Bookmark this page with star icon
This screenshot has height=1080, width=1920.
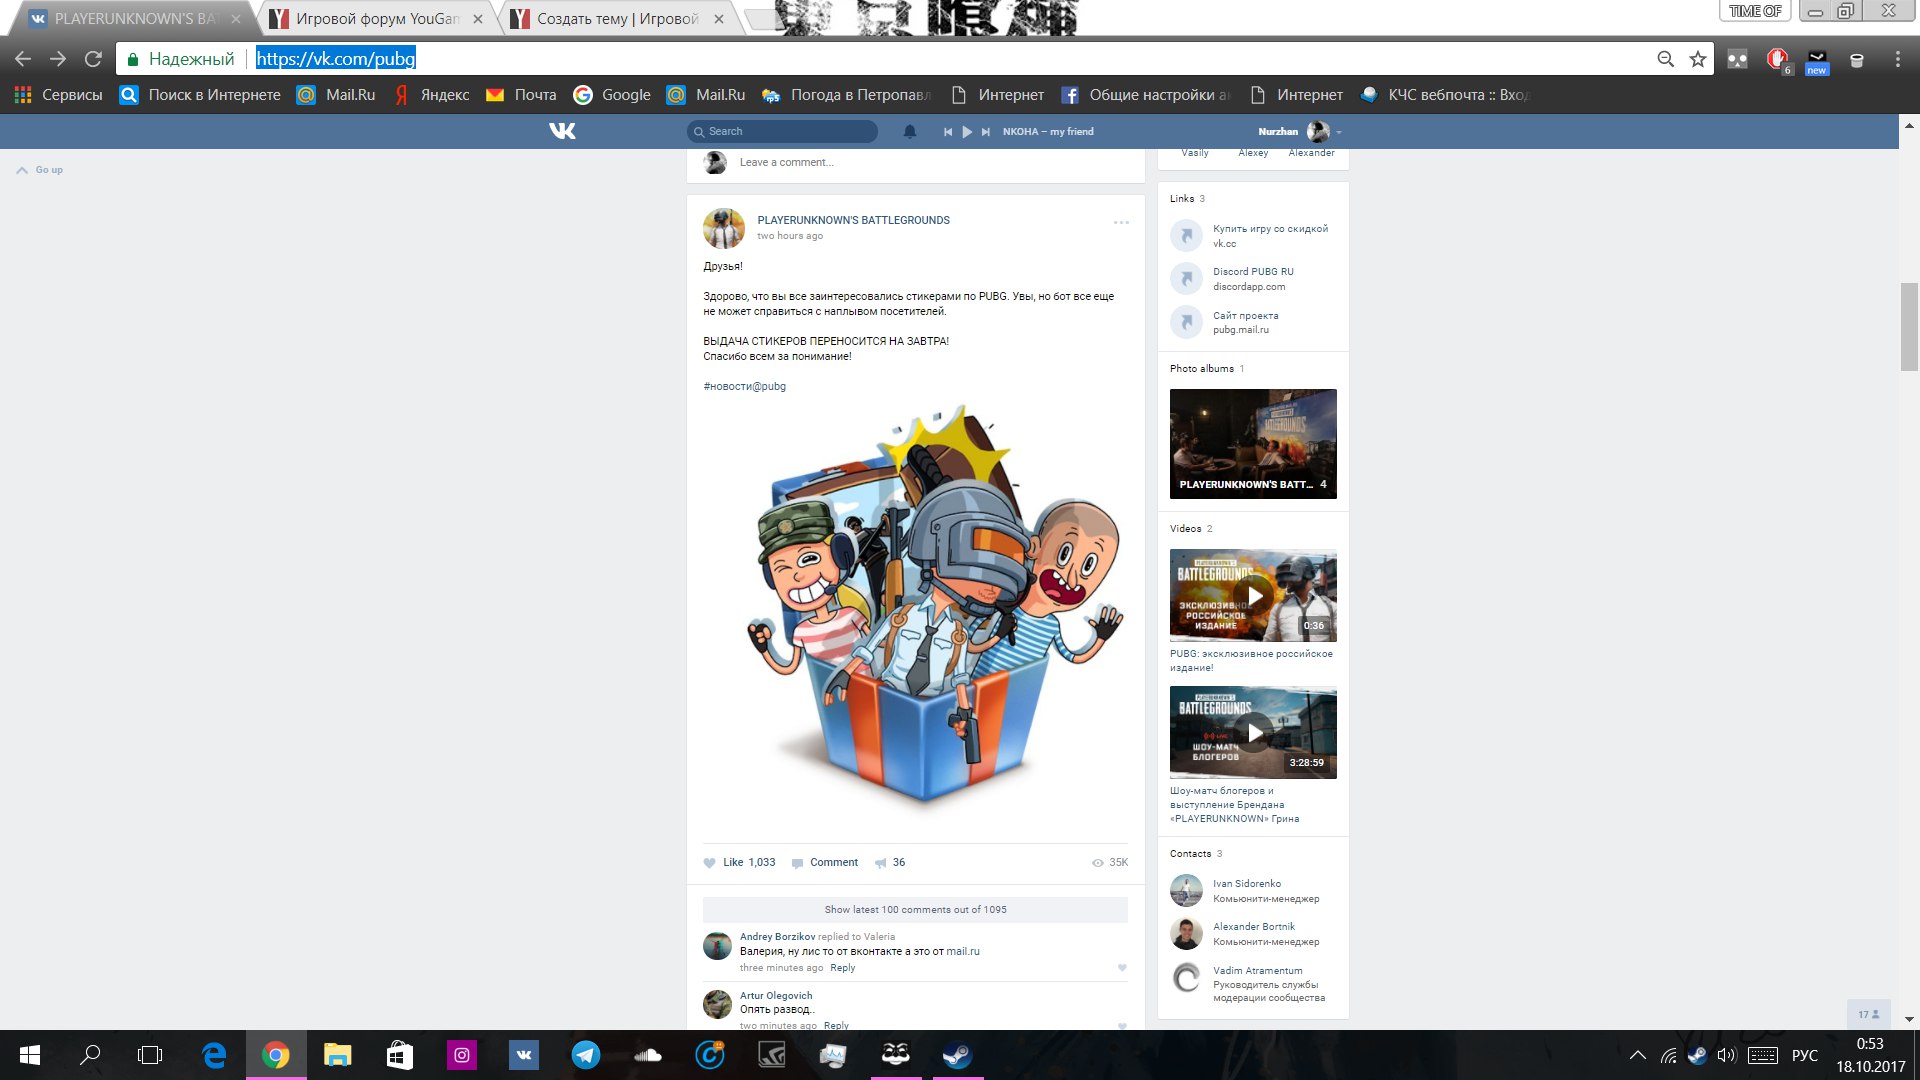tap(1698, 59)
